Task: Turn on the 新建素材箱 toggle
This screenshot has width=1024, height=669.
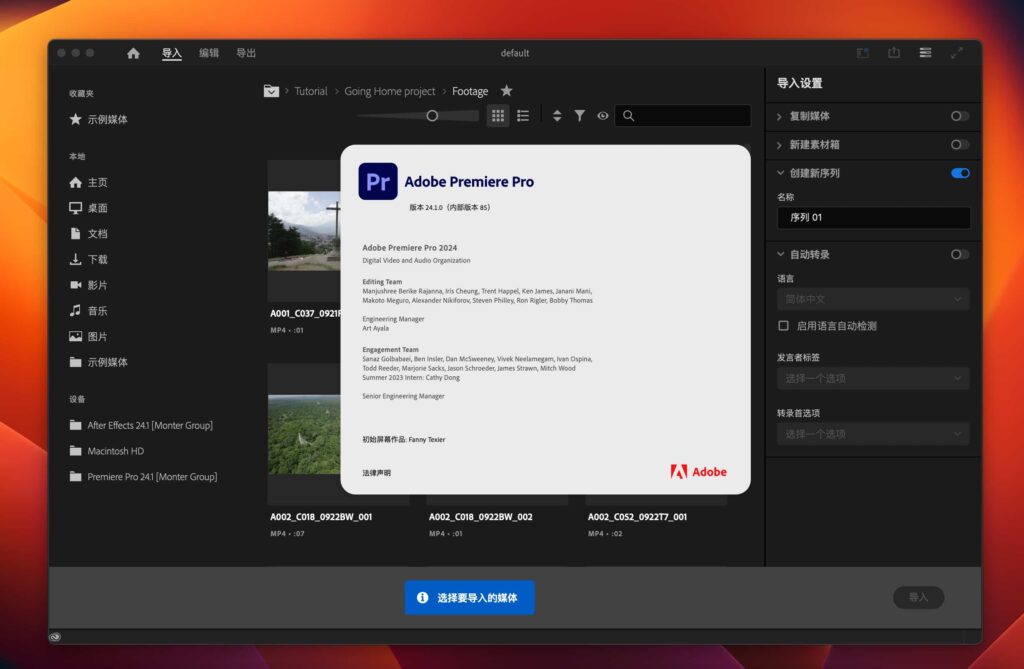Action: [960, 144]
